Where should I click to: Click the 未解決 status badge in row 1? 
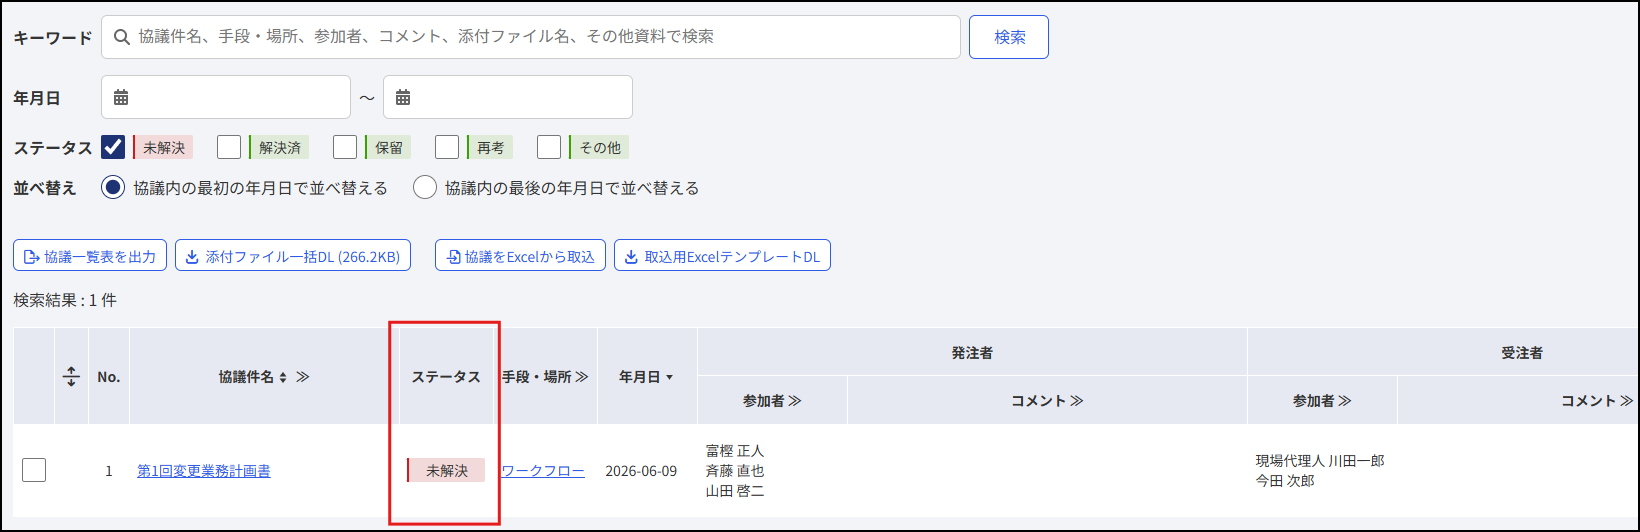tap(446, 470)
